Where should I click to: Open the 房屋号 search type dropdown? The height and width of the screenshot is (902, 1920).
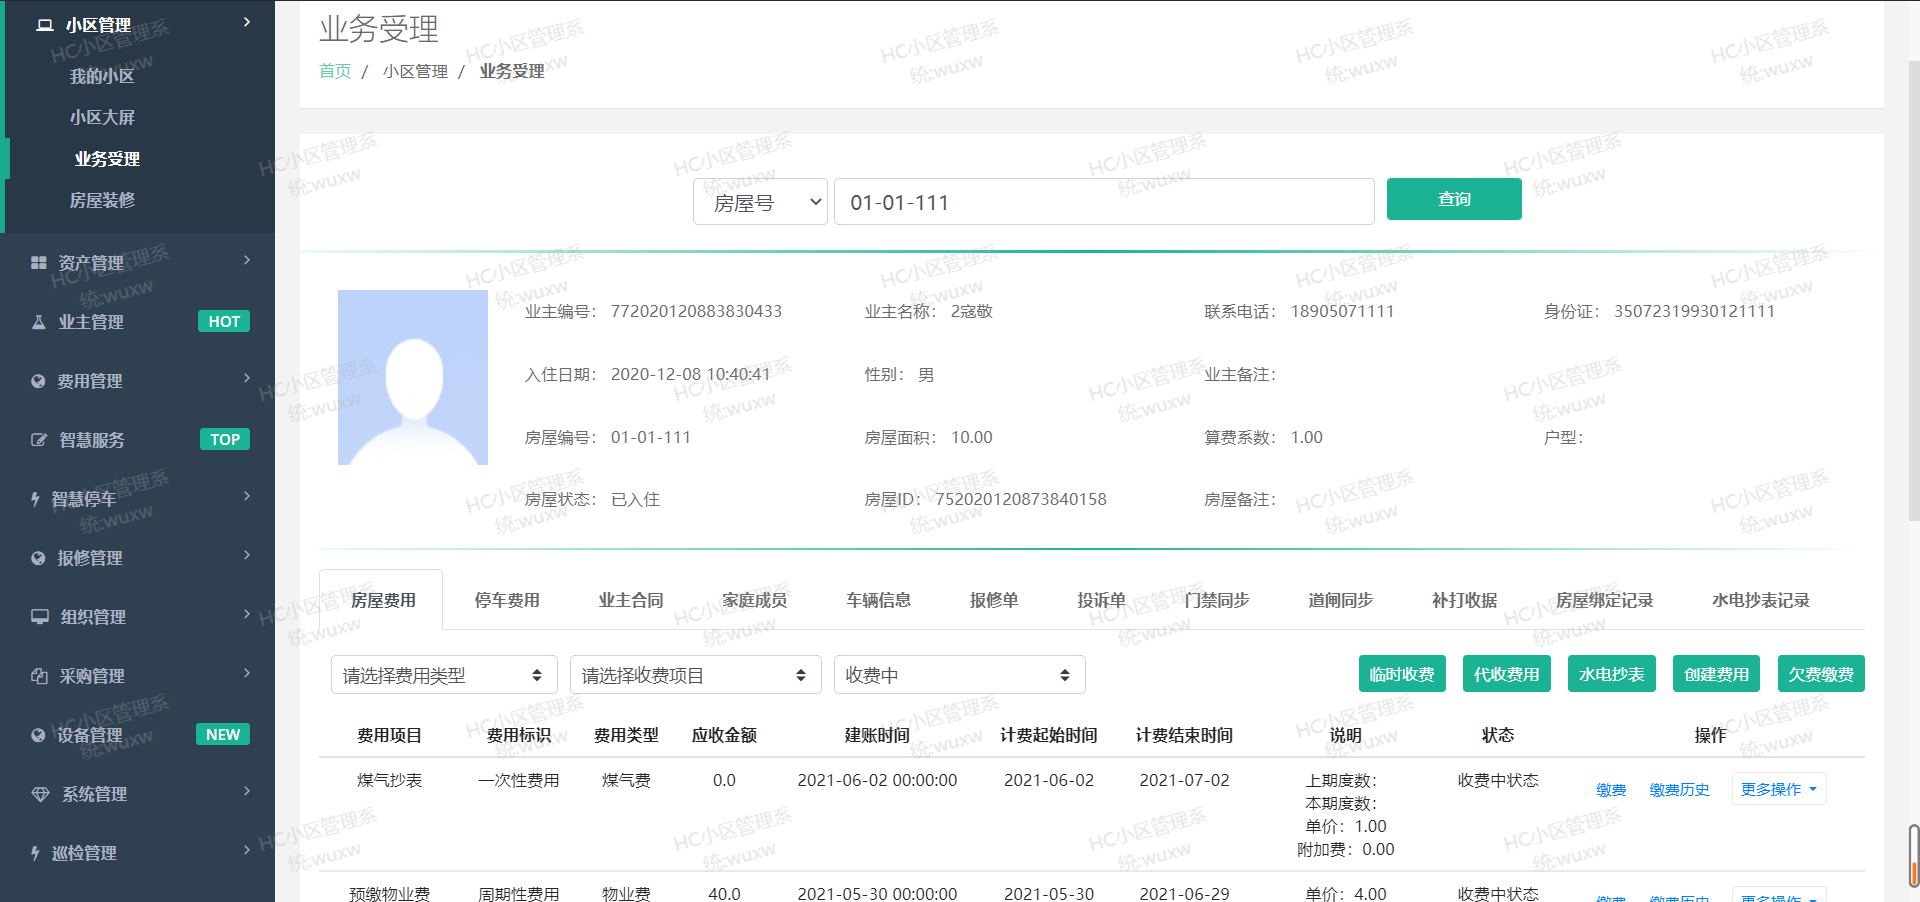point(759,201)
